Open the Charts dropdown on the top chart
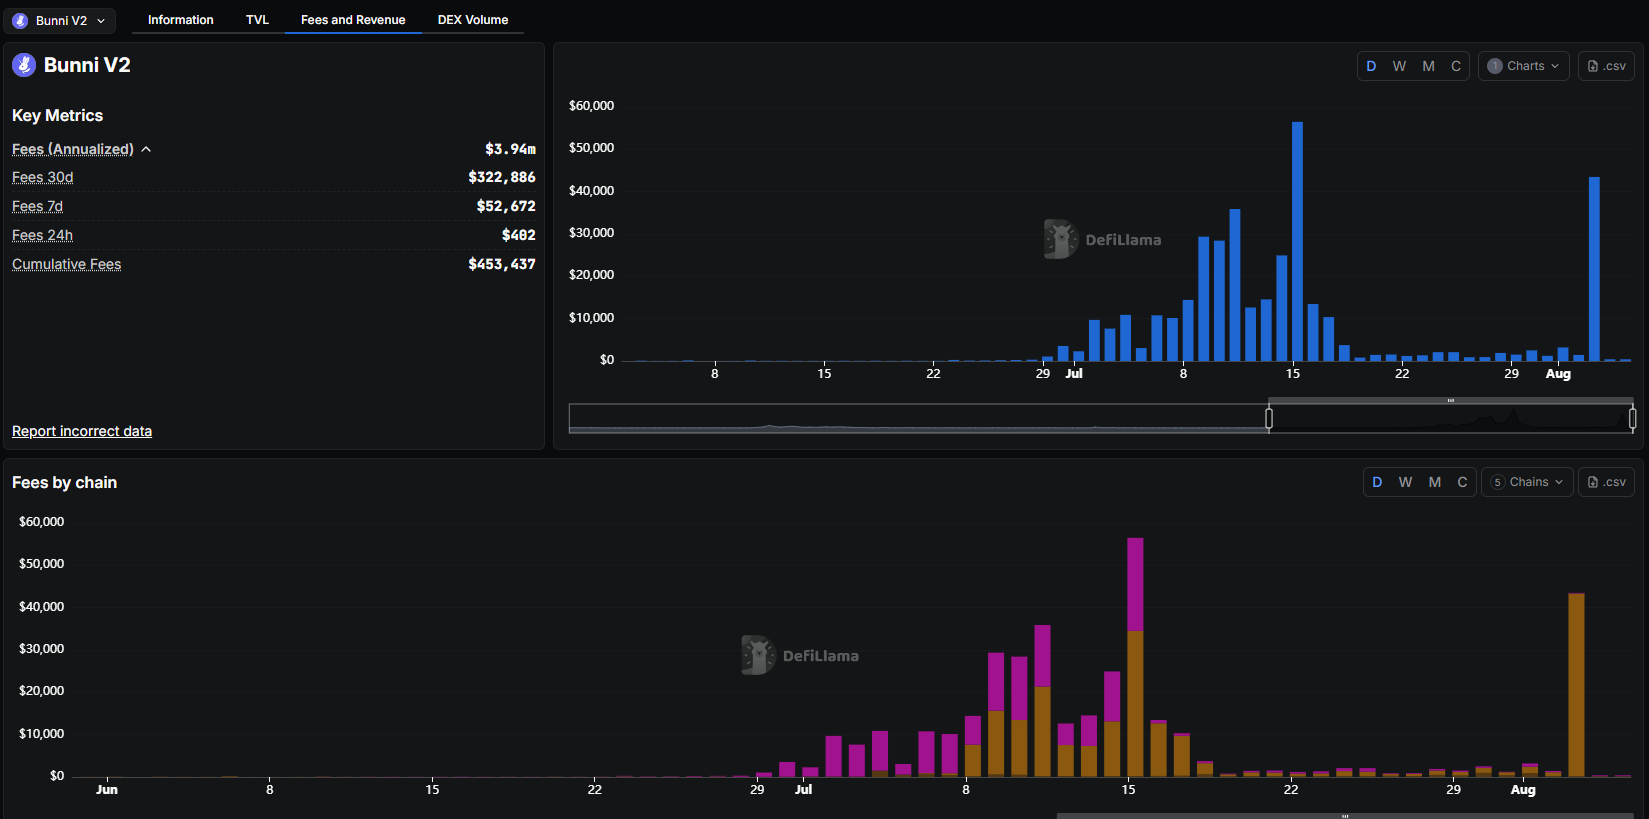 pos(1523,66)
